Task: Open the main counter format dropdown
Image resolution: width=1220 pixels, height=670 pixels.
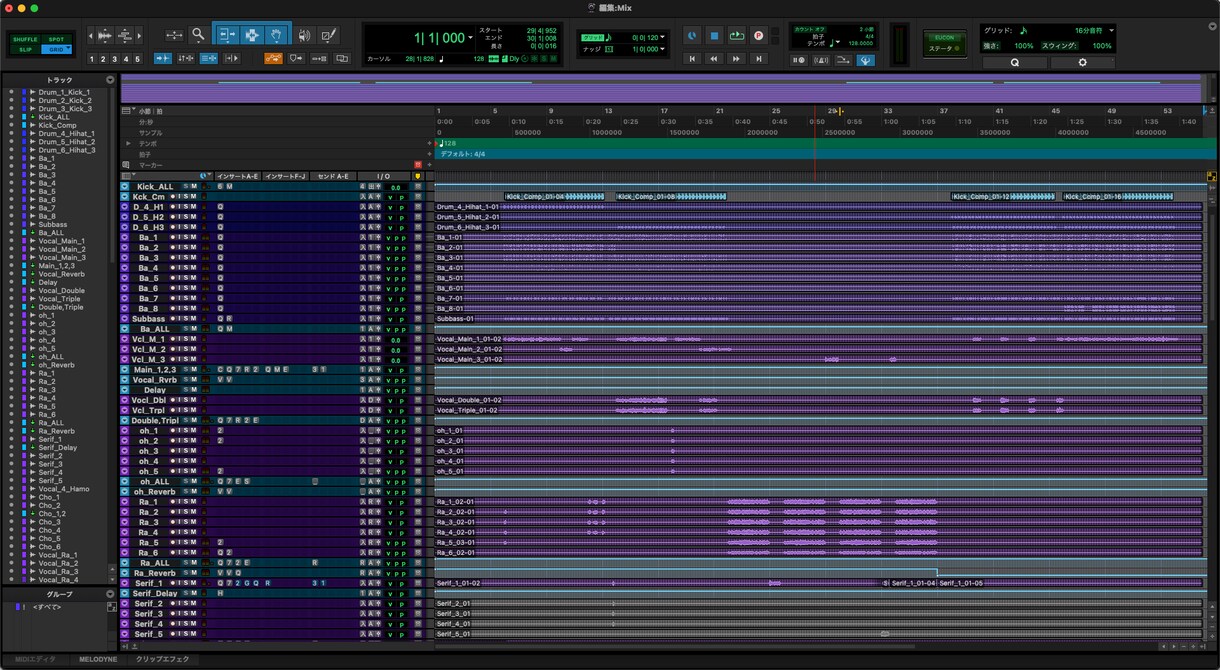Action: 470,38
